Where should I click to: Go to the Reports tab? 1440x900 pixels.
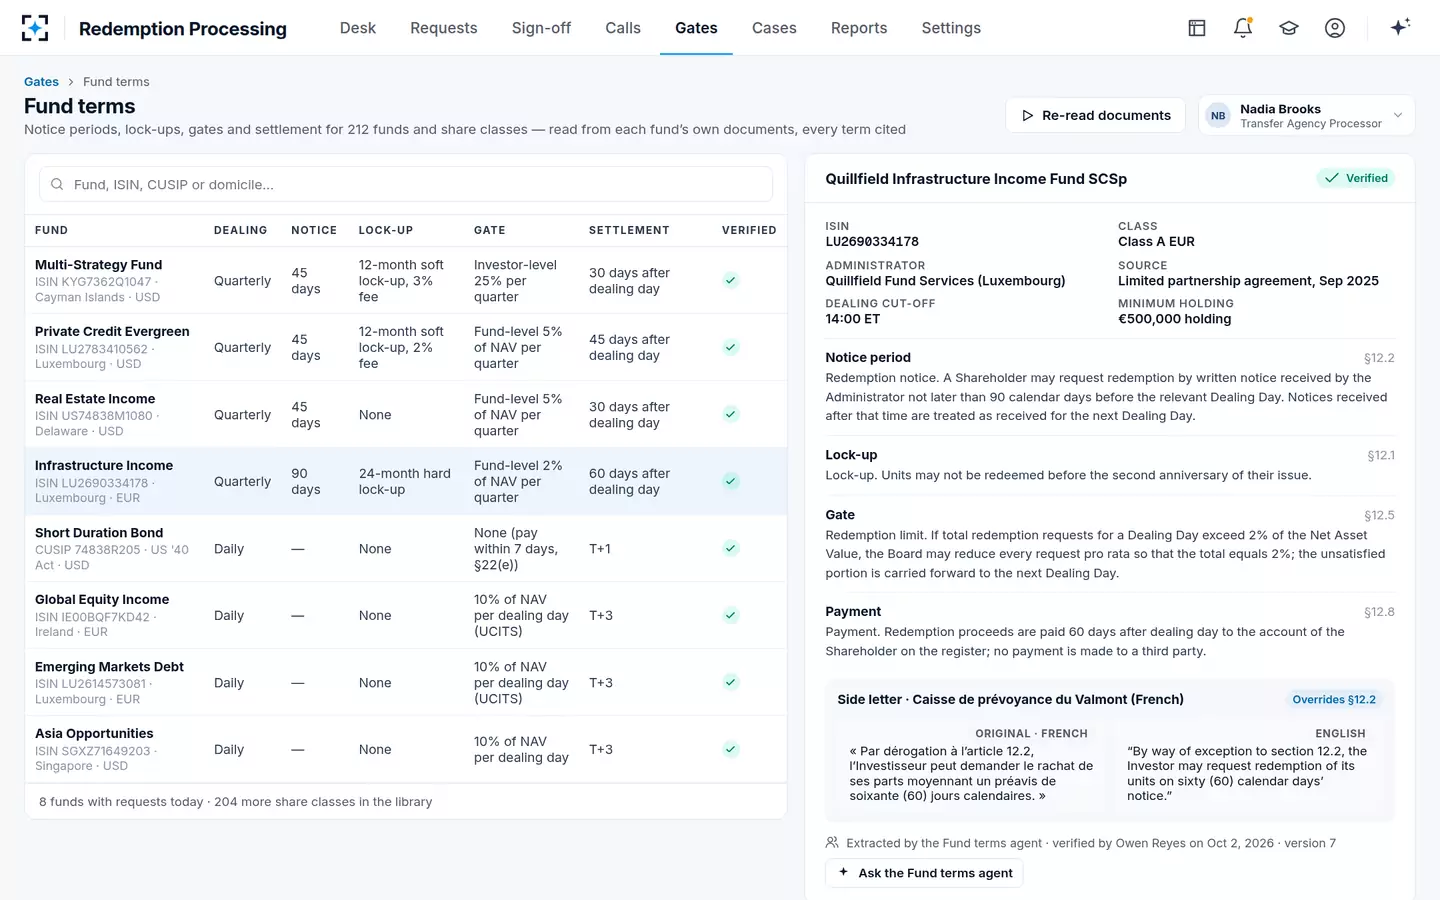[x=859, y=28]
